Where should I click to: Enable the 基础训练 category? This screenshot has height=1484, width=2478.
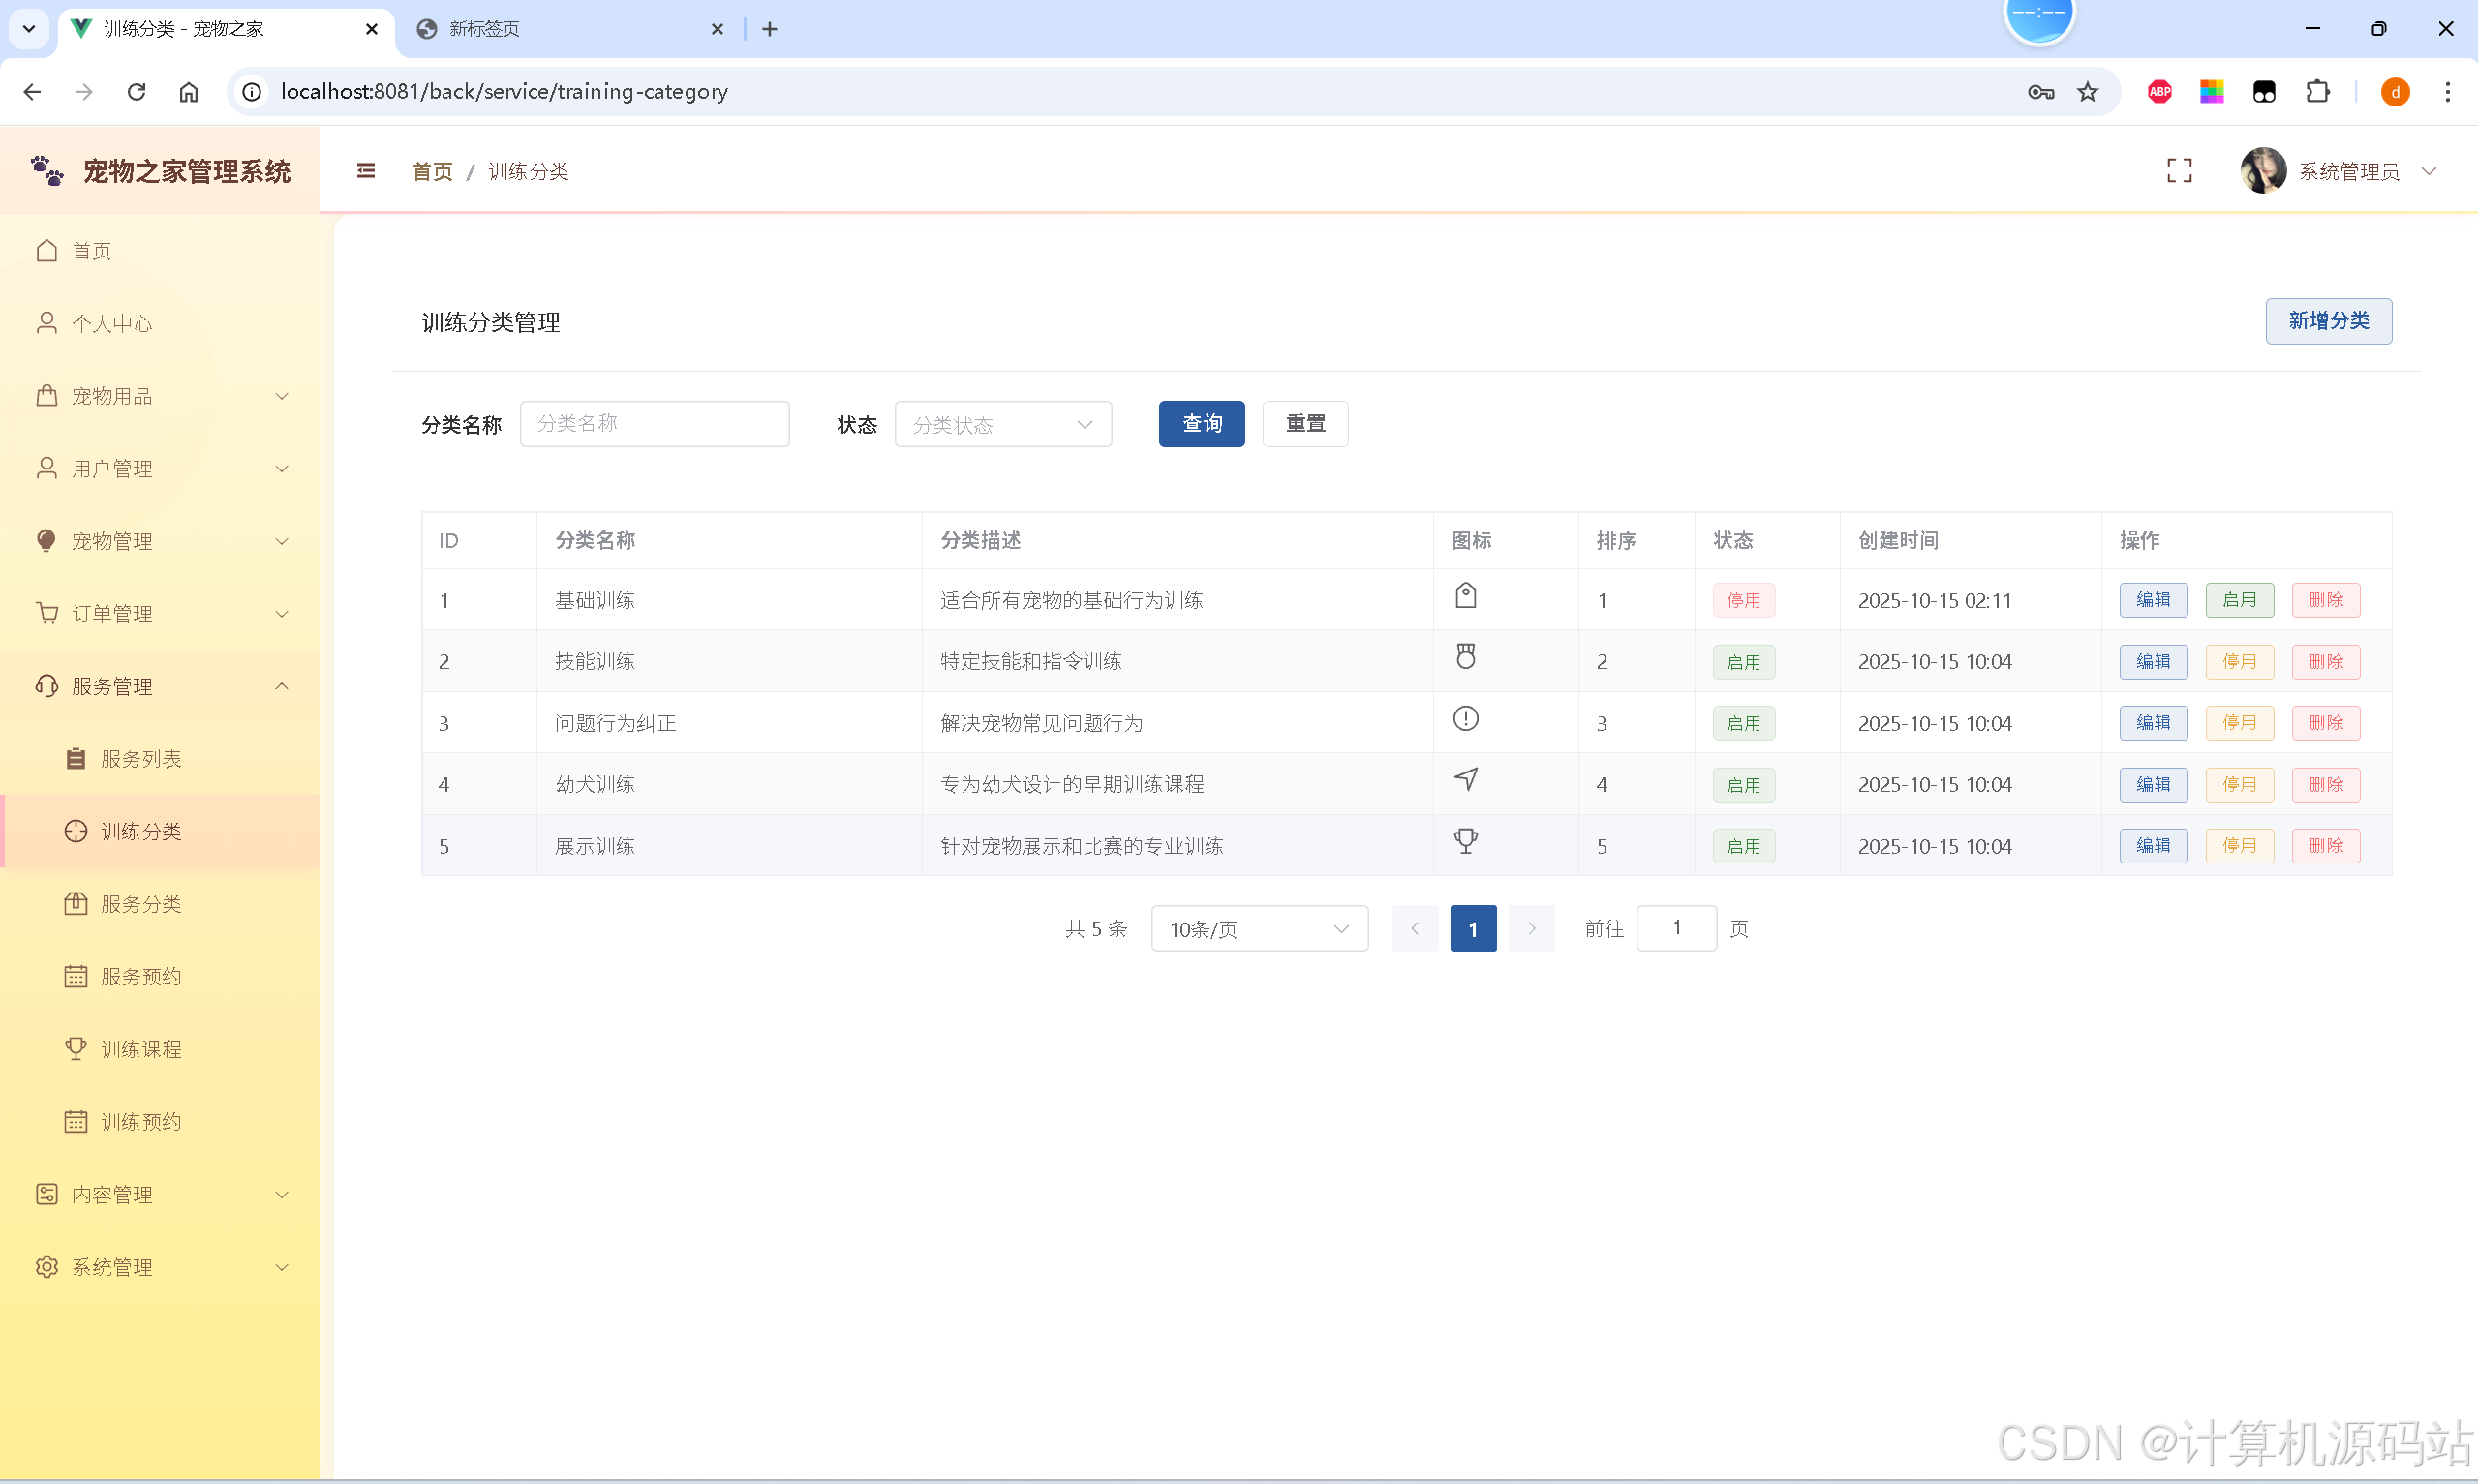(2239, 600)
